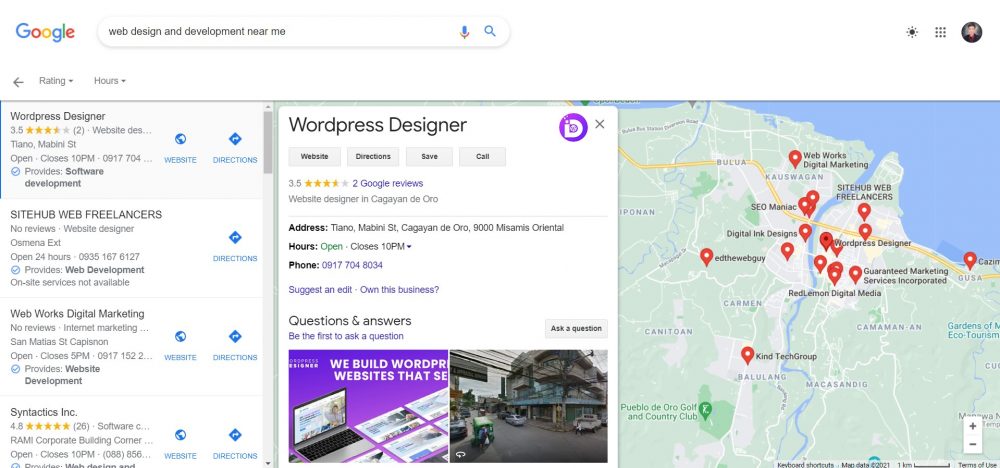This screenshot has width=1000, height=468.
Task: Open the Rating filter dropdown
Action: pyautogui.click(x=56, y=81)
